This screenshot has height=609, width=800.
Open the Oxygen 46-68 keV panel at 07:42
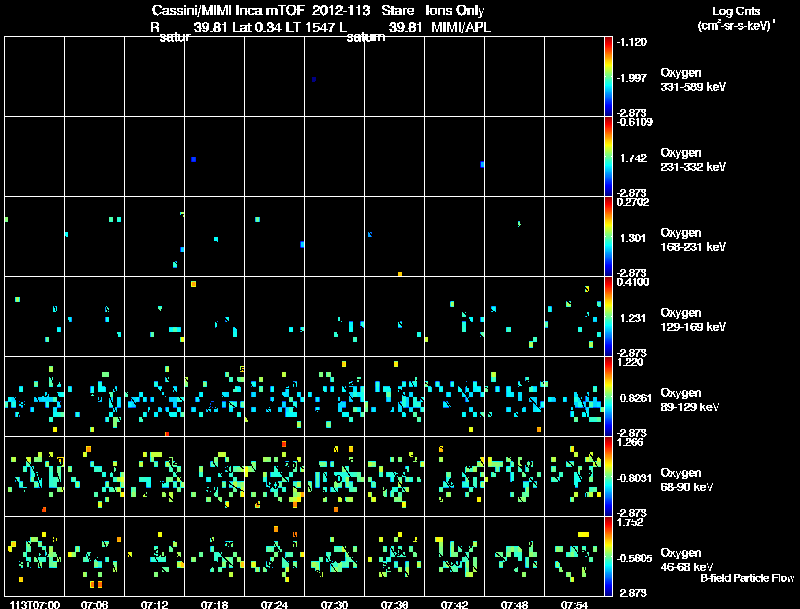tap(455, 557)
